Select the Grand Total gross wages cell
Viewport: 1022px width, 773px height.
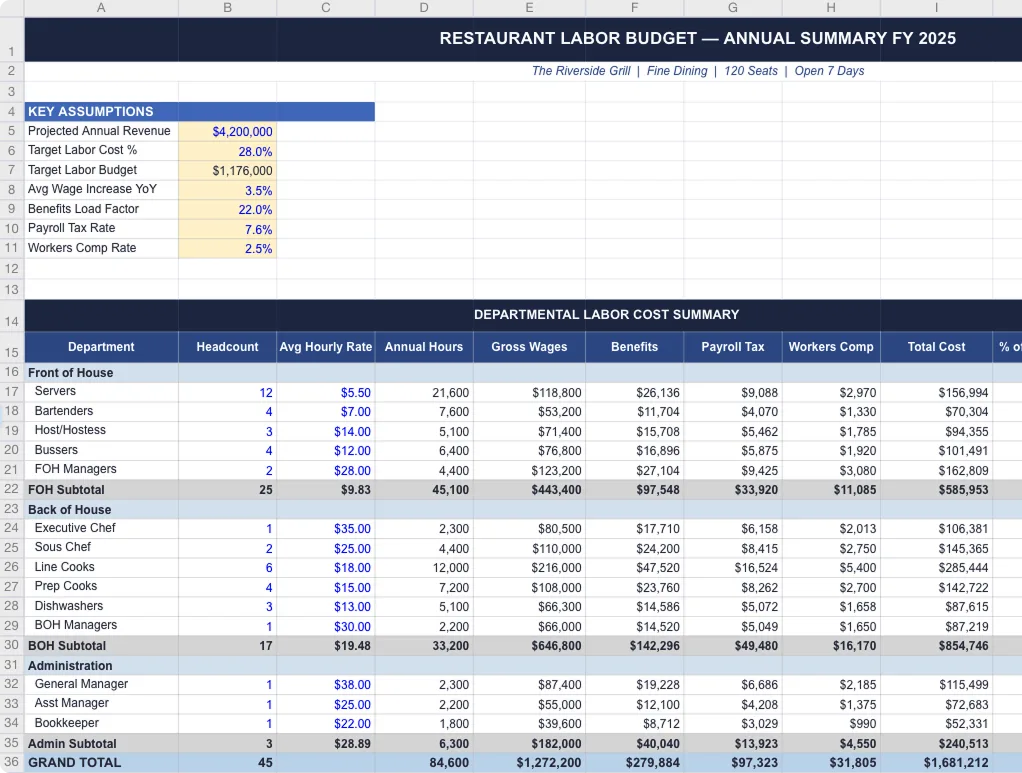529,762
